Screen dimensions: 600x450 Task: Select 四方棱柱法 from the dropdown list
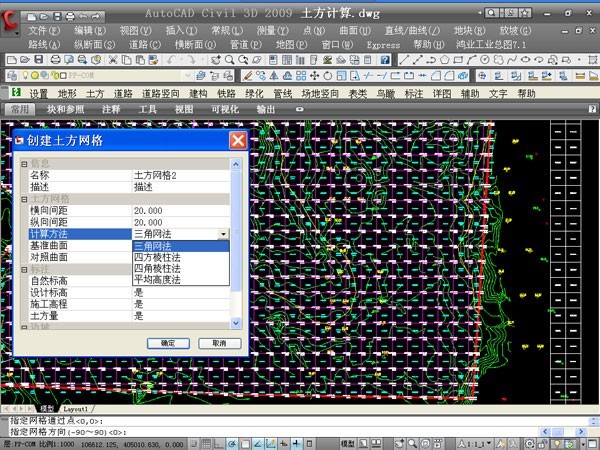click(x=157, y=257)
